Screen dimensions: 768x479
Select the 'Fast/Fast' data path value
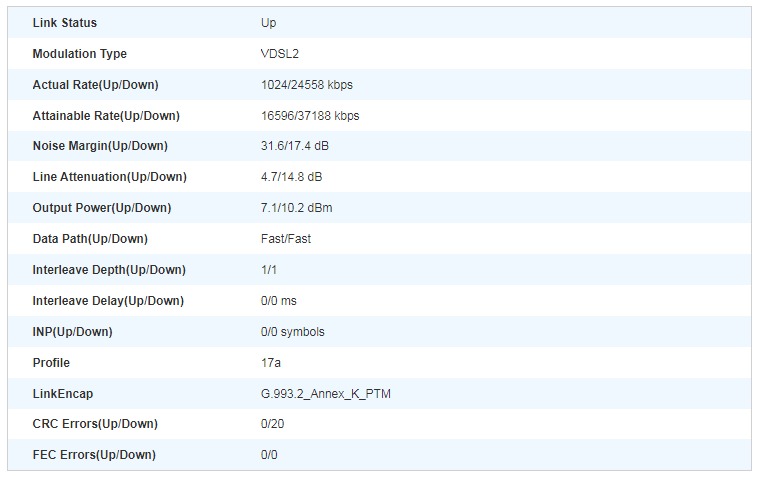[x=286, y=239]
